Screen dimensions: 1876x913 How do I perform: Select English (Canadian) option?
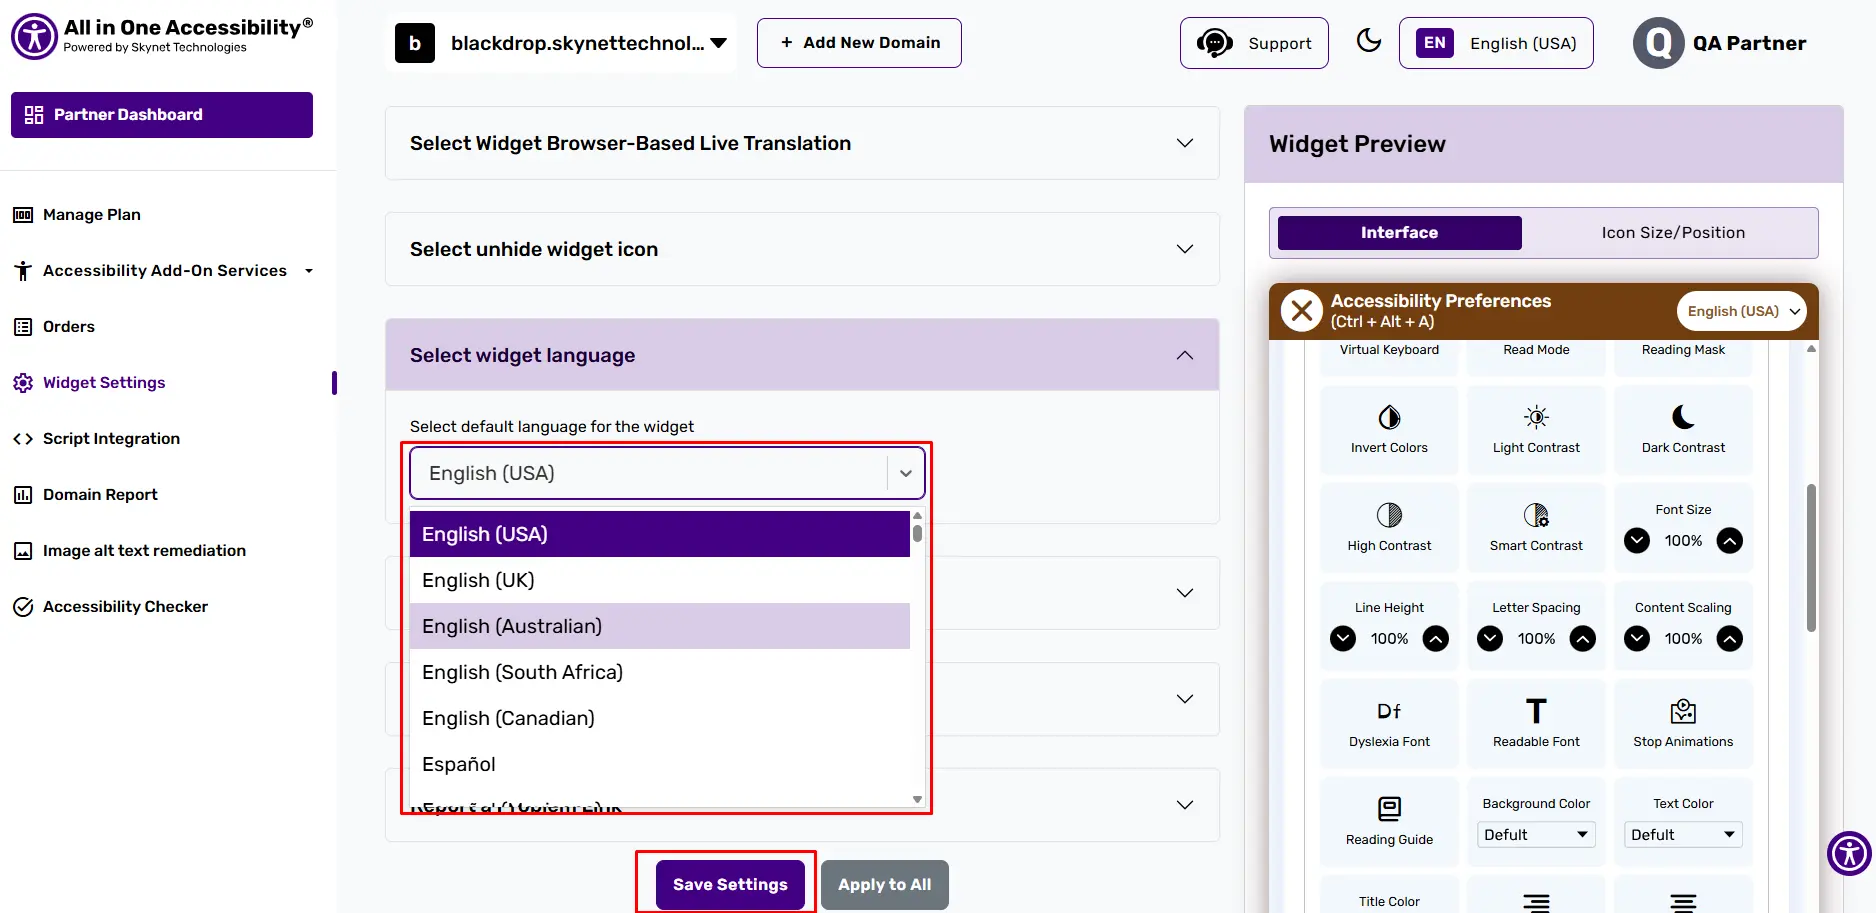point(660,718)
